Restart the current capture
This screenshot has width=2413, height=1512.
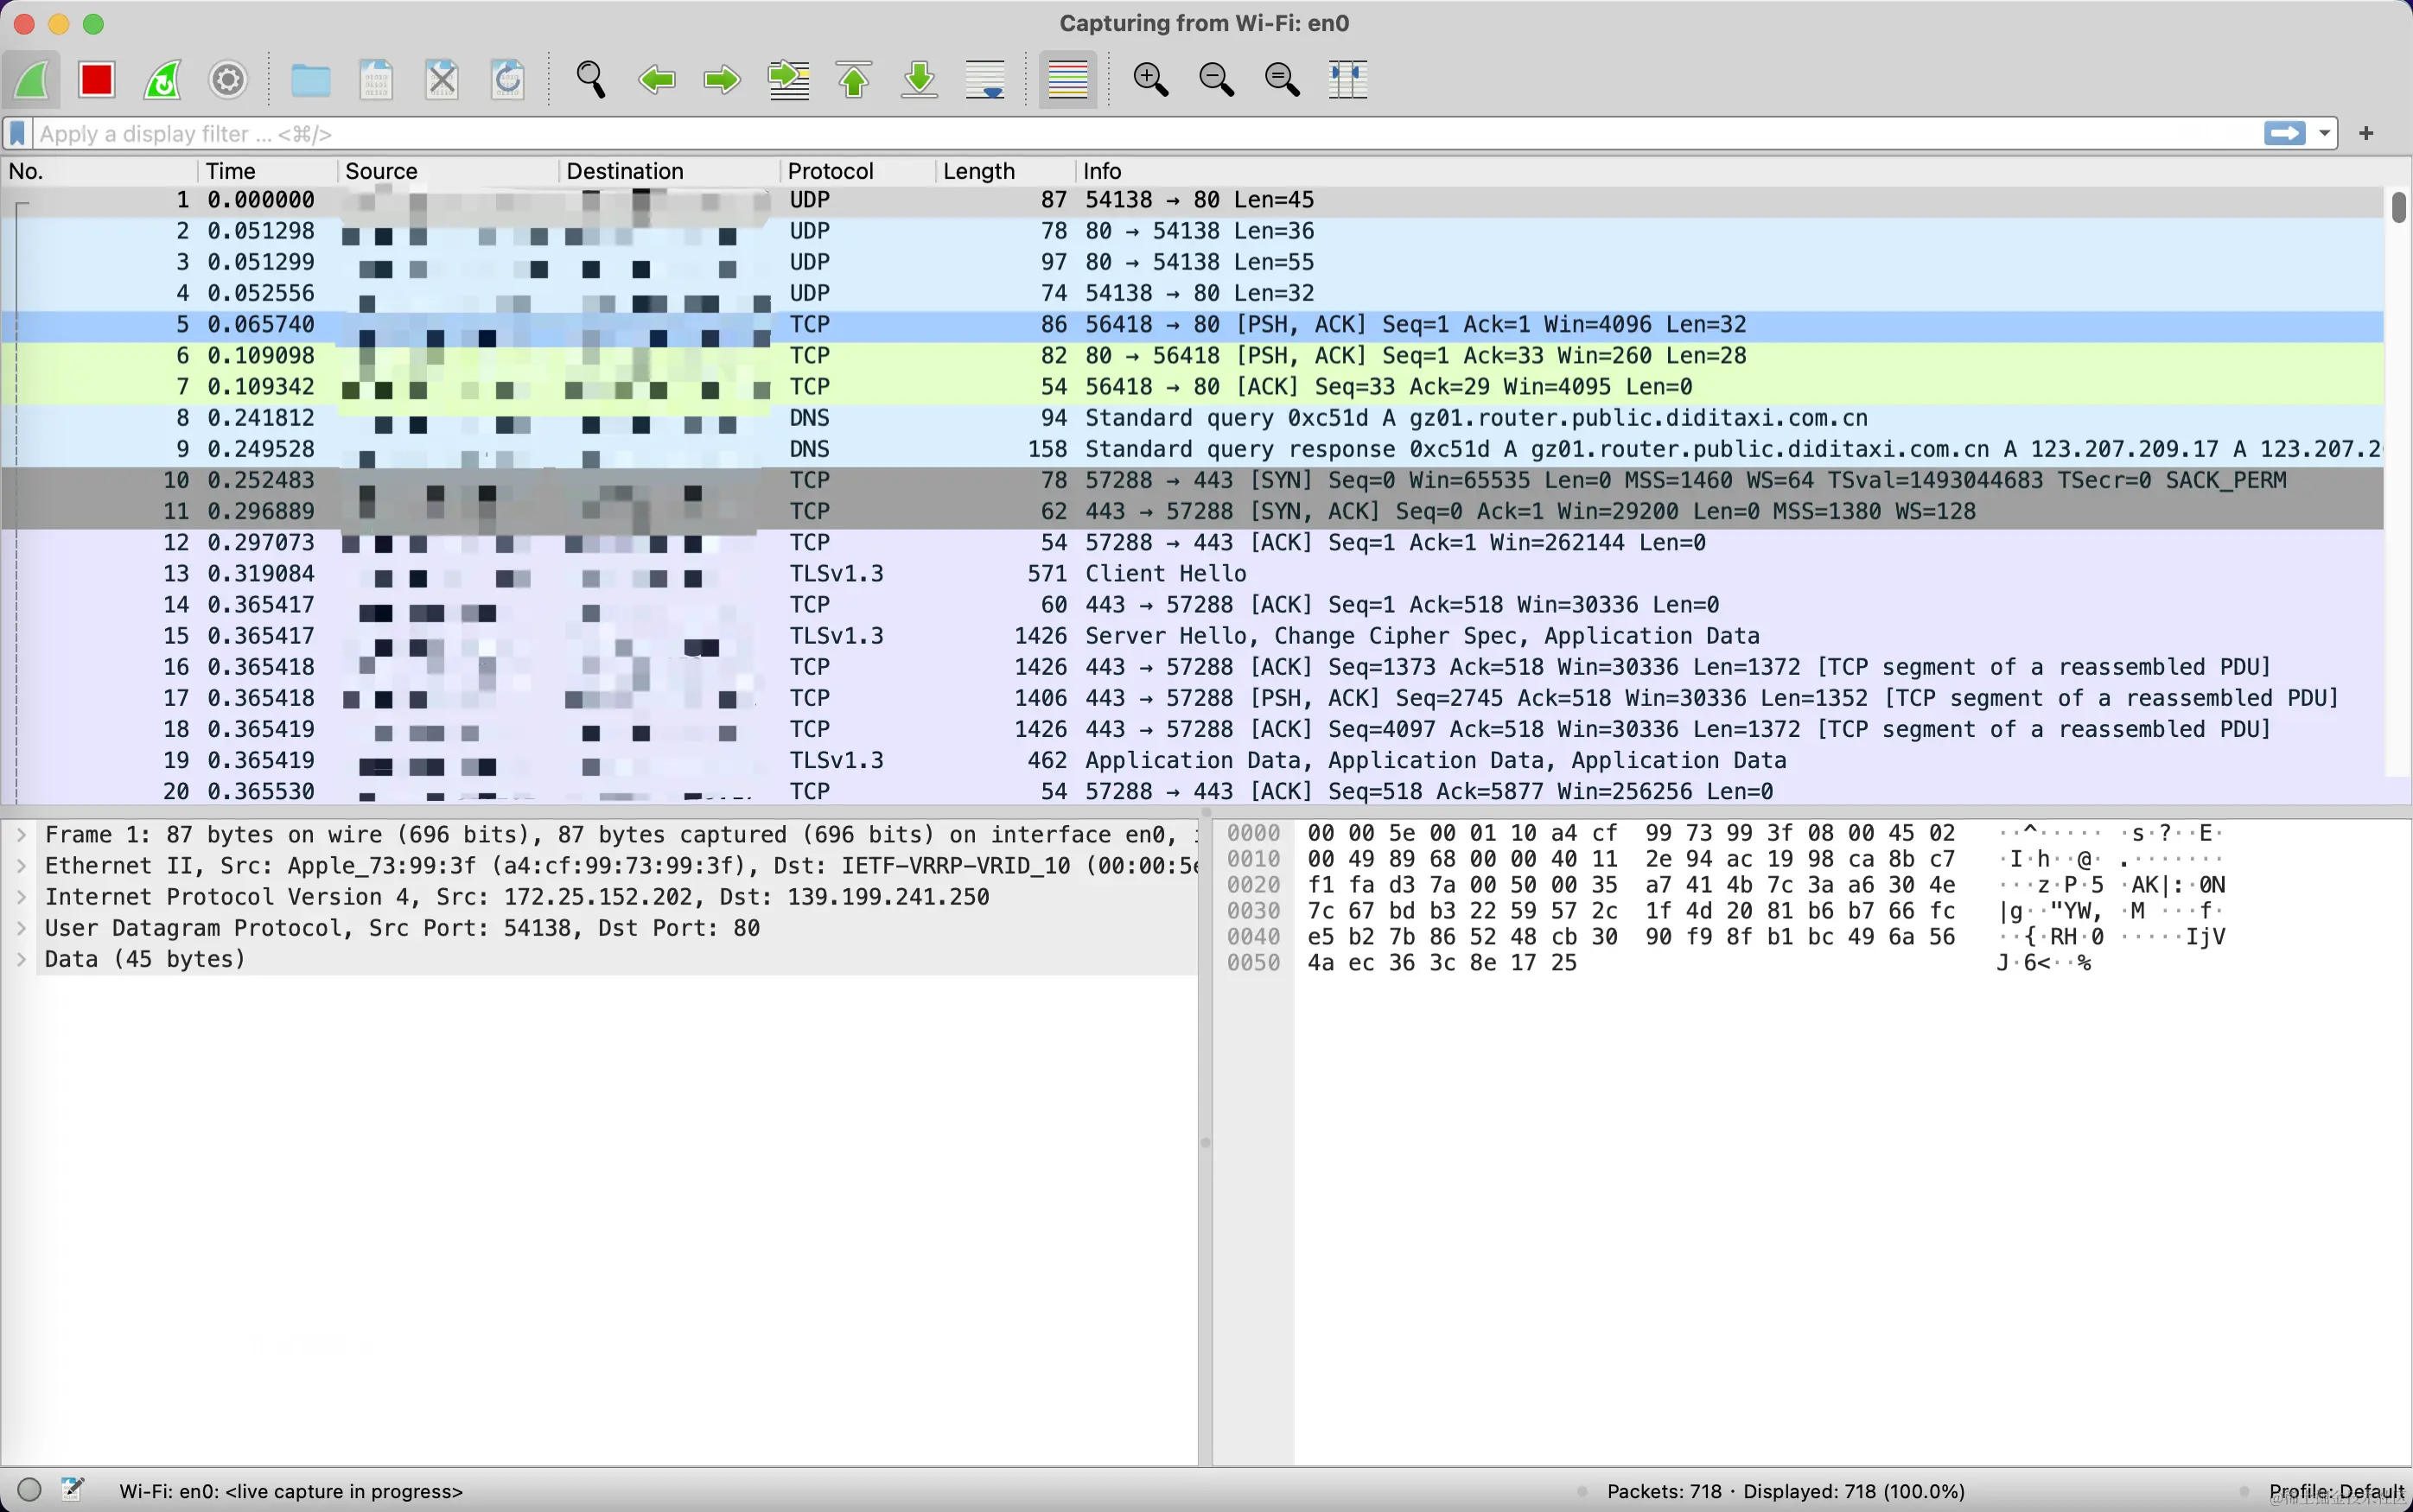(162, 80)
